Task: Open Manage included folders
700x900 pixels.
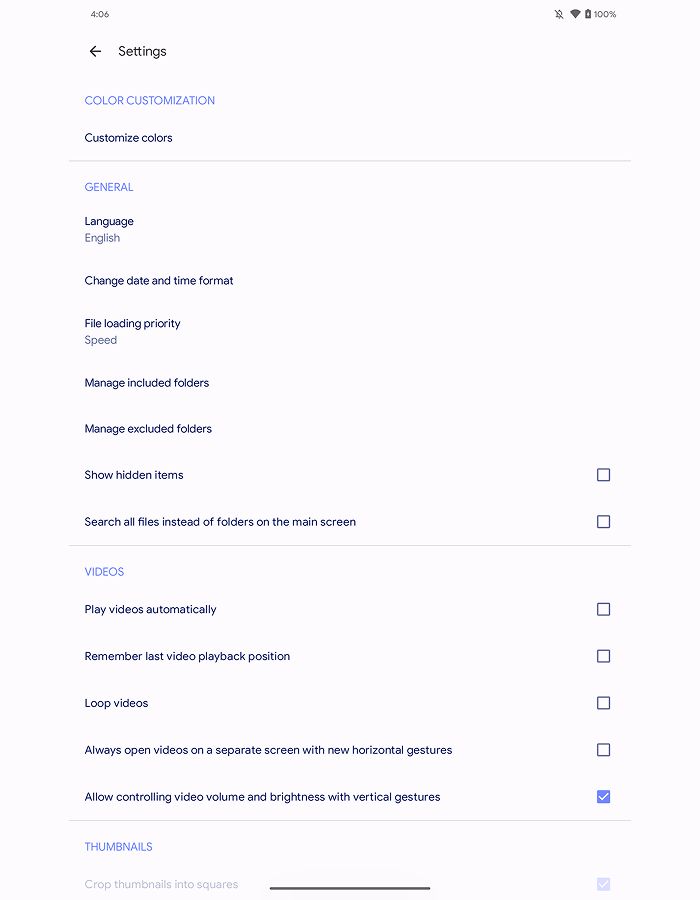Action: [147, 383]
